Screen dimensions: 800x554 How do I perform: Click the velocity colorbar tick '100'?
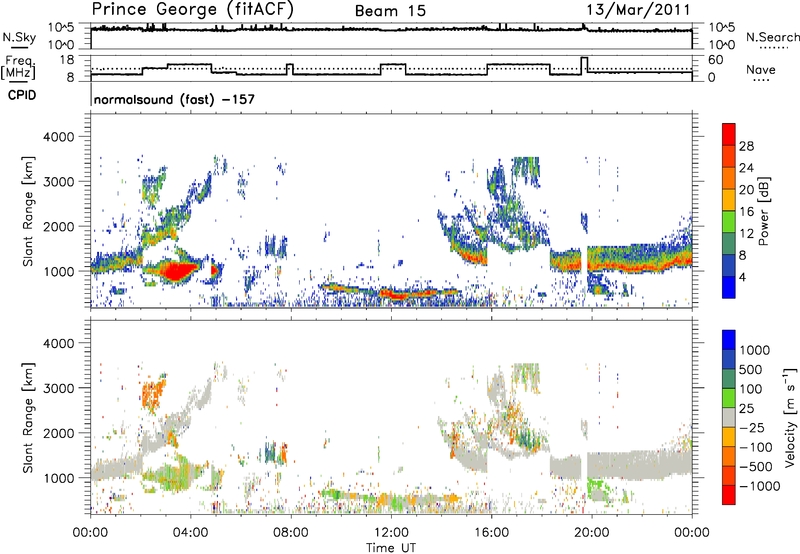(751, 389)
